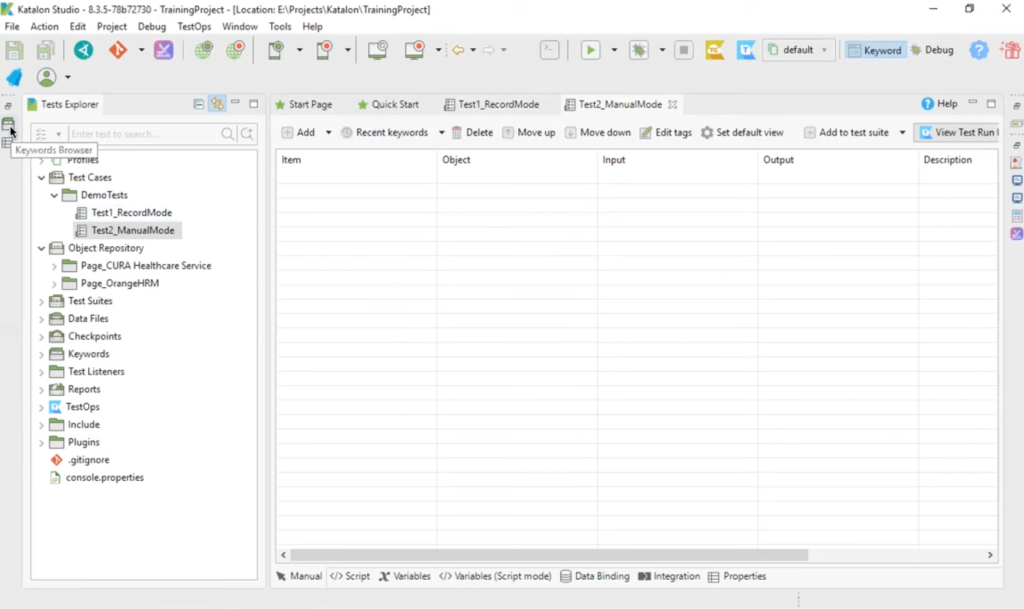Open the Git integration icon
The height and width of the screenshot is (609, 1024).
click(x=118, y=50)
